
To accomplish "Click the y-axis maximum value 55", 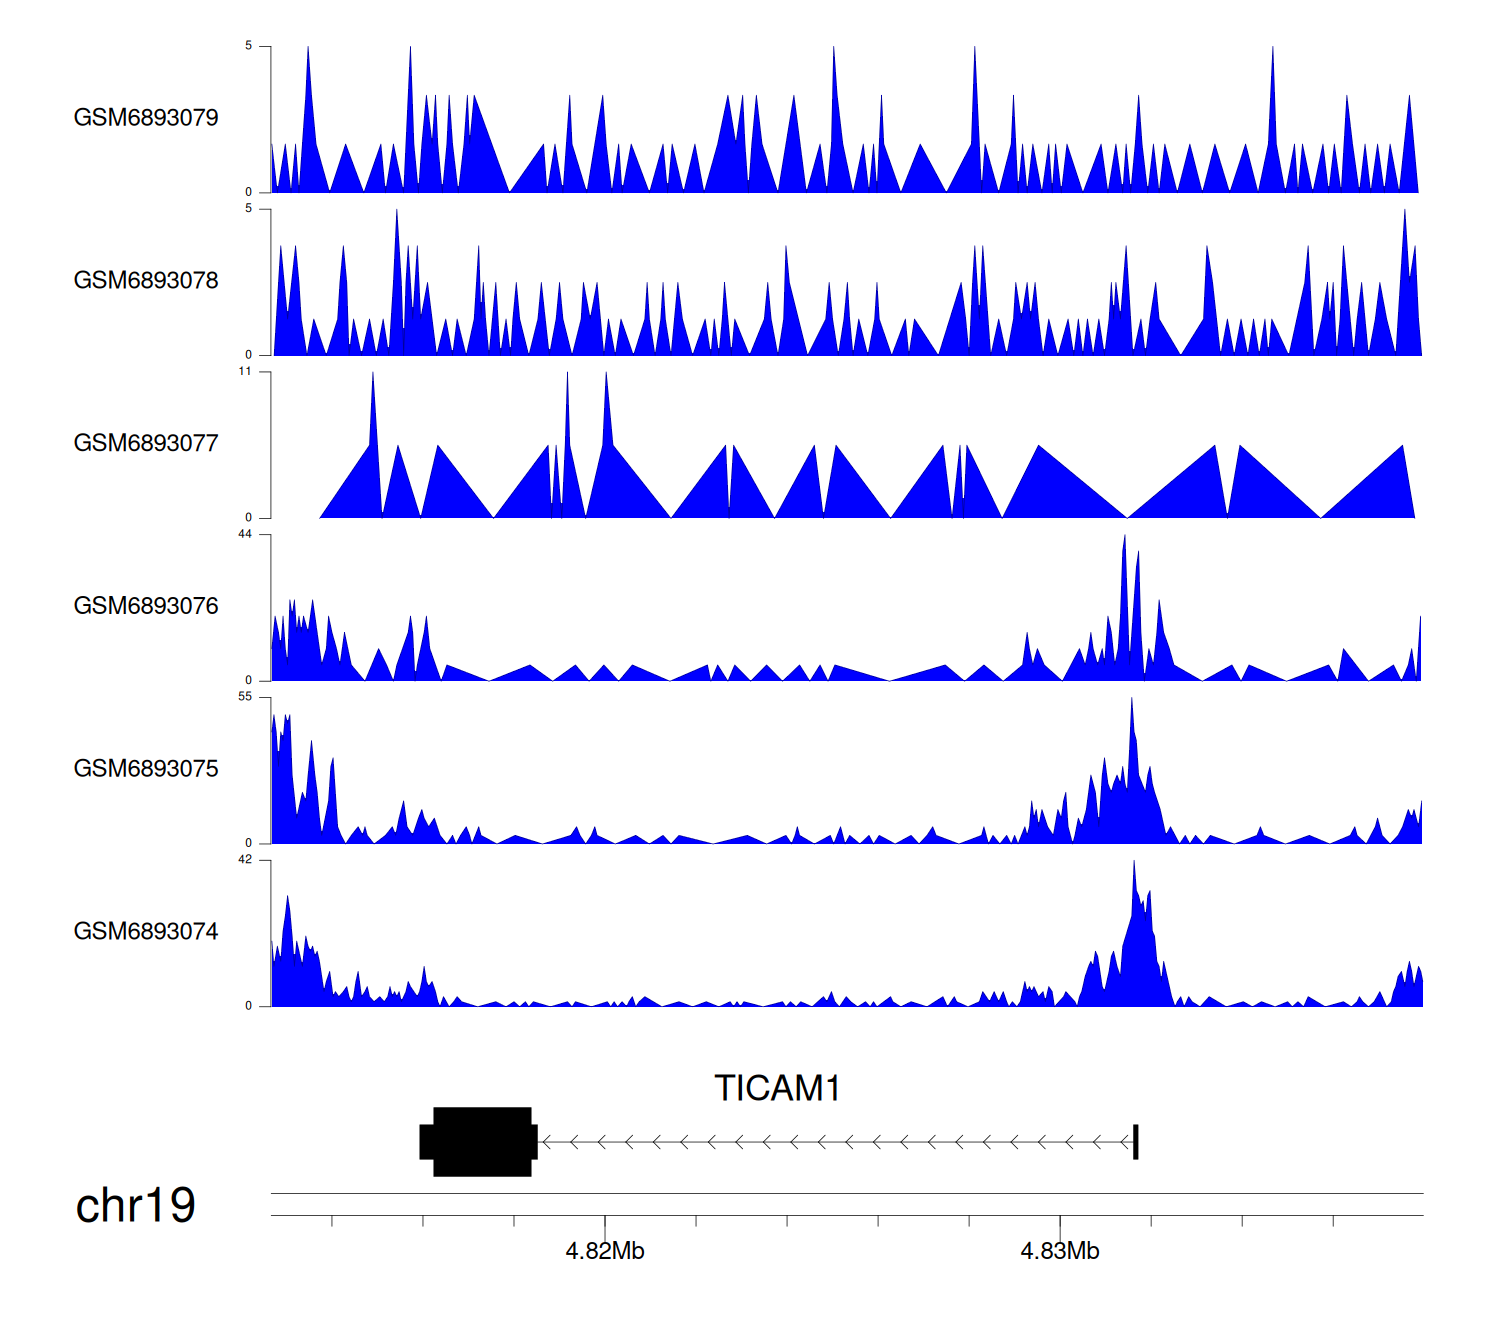I will 245,697.
